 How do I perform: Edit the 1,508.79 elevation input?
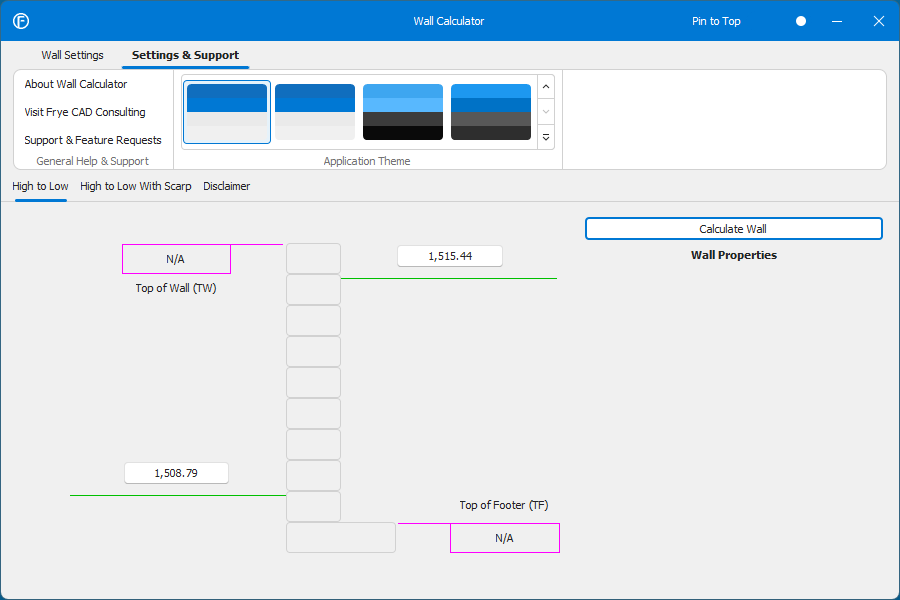coord(177,473)
